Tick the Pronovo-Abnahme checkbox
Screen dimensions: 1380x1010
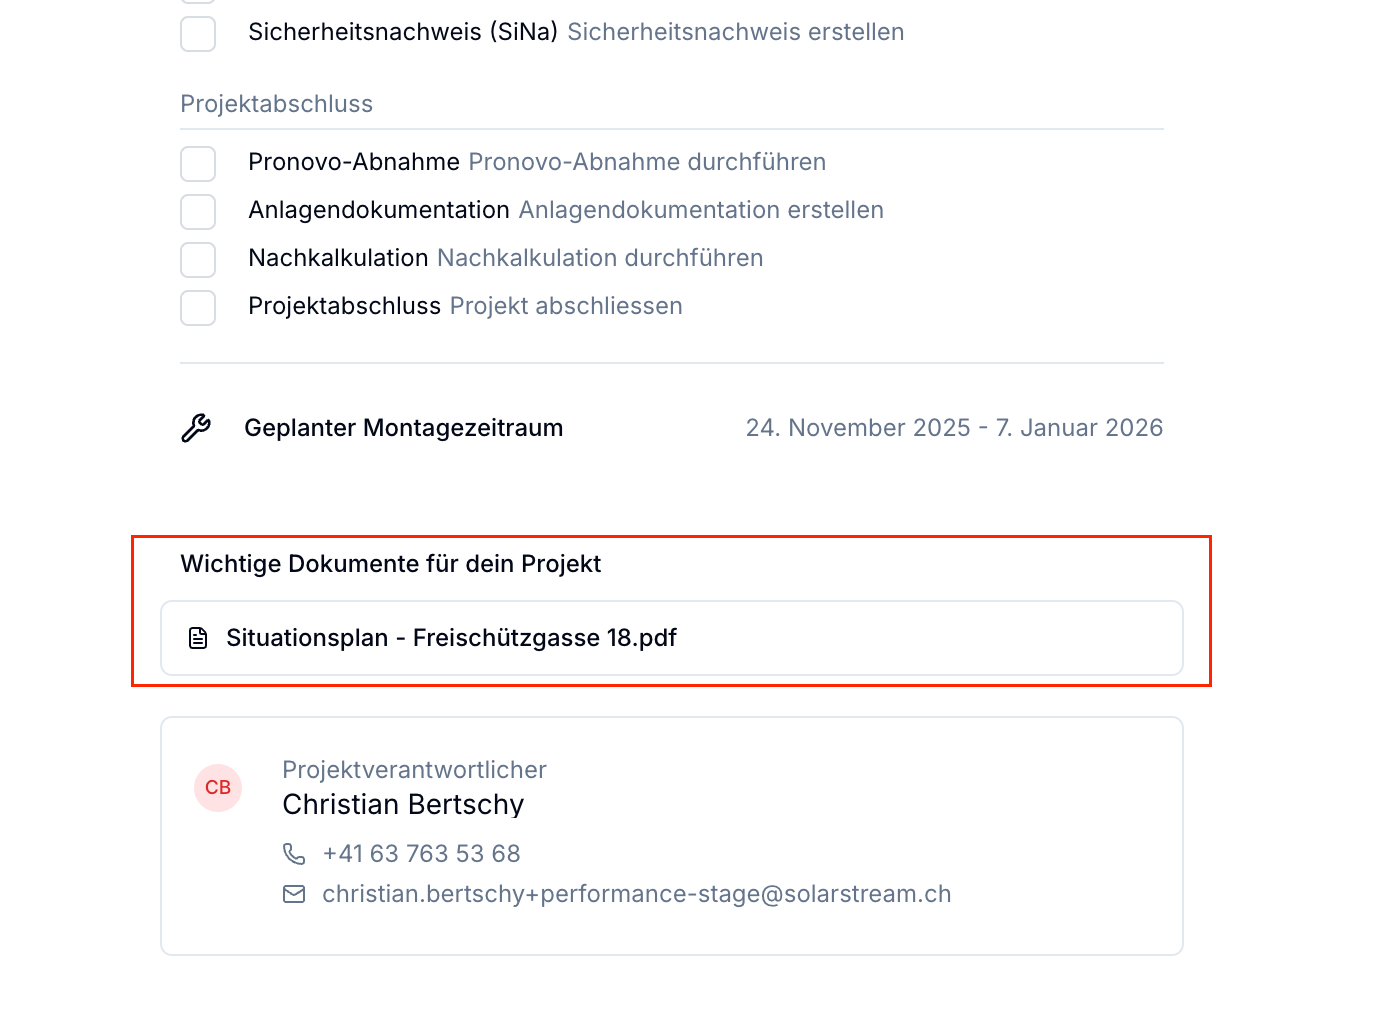coord(198,163)
